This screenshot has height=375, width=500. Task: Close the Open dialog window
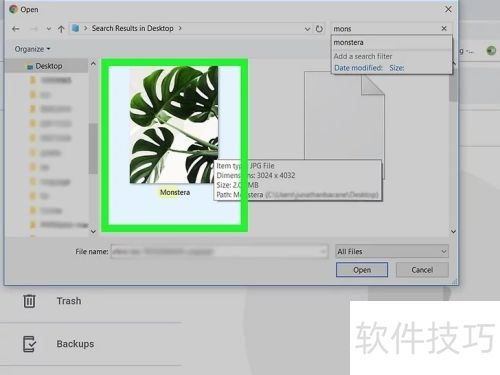click(448, 9)
